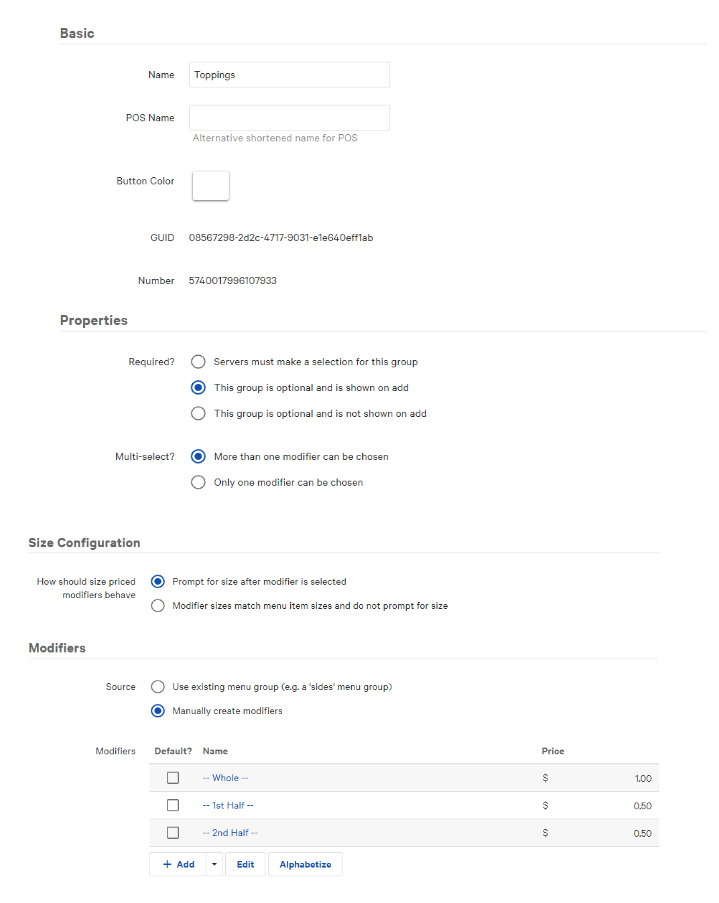
Task: Check Default box for 1st Half modifier
Action: (x=173, y=805)
